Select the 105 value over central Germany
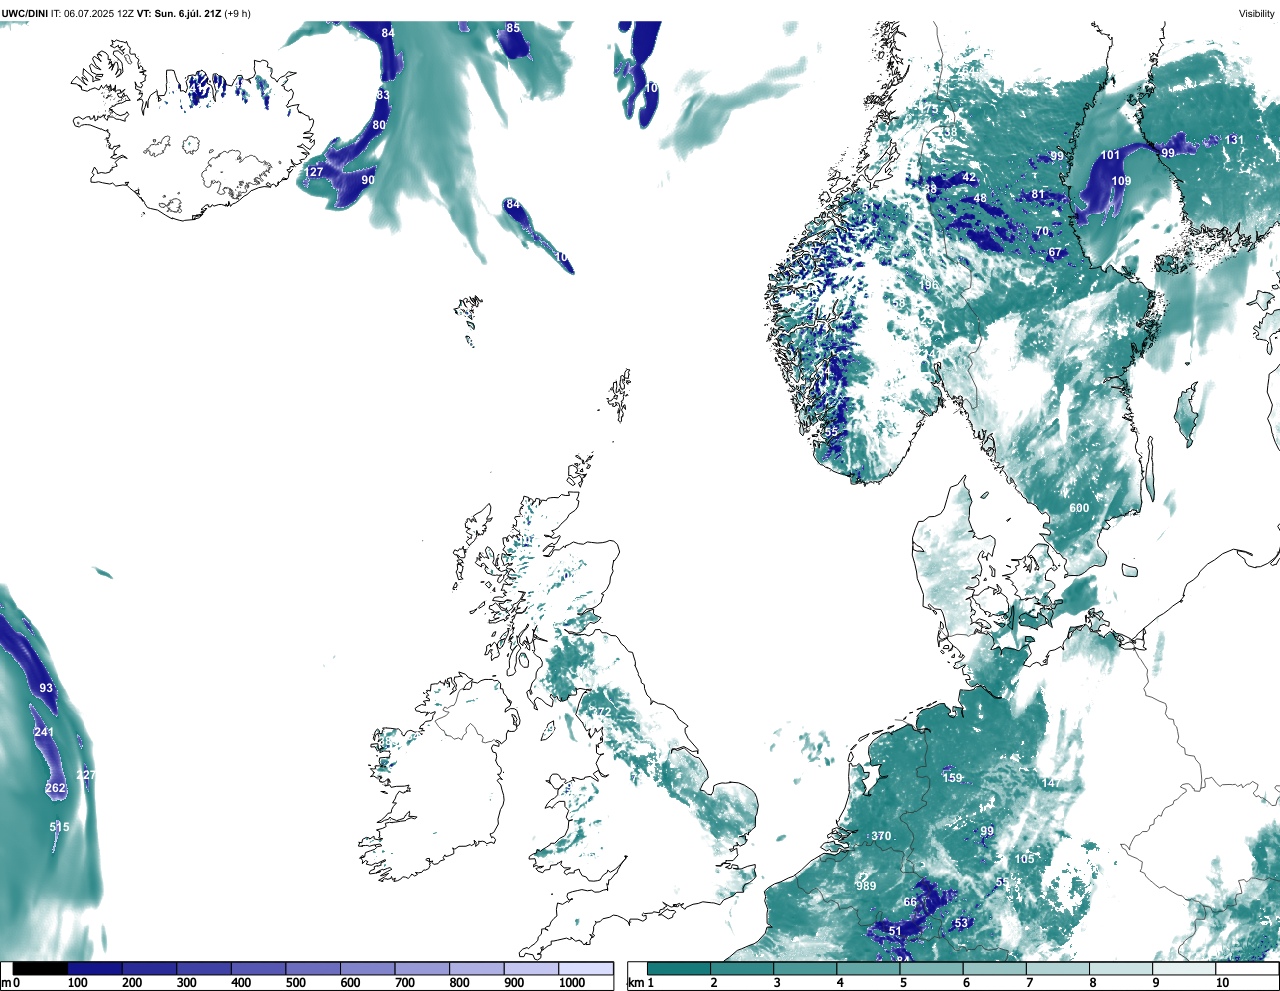1280x991 pixels. coord(1025,859)
